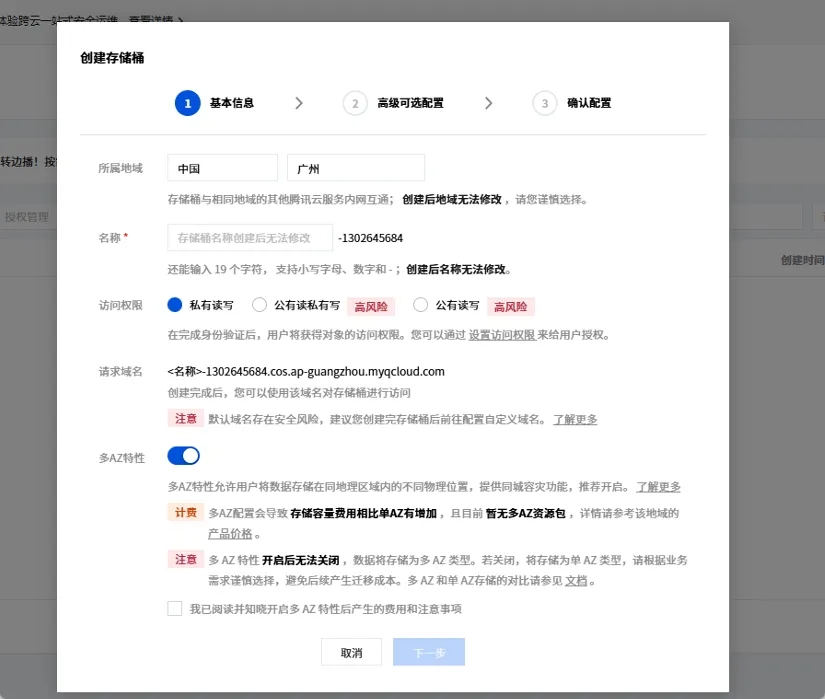Click the step 2 高级可选配置 circle icon
This screenshot has height=699, width=825.
pos(356,103)
